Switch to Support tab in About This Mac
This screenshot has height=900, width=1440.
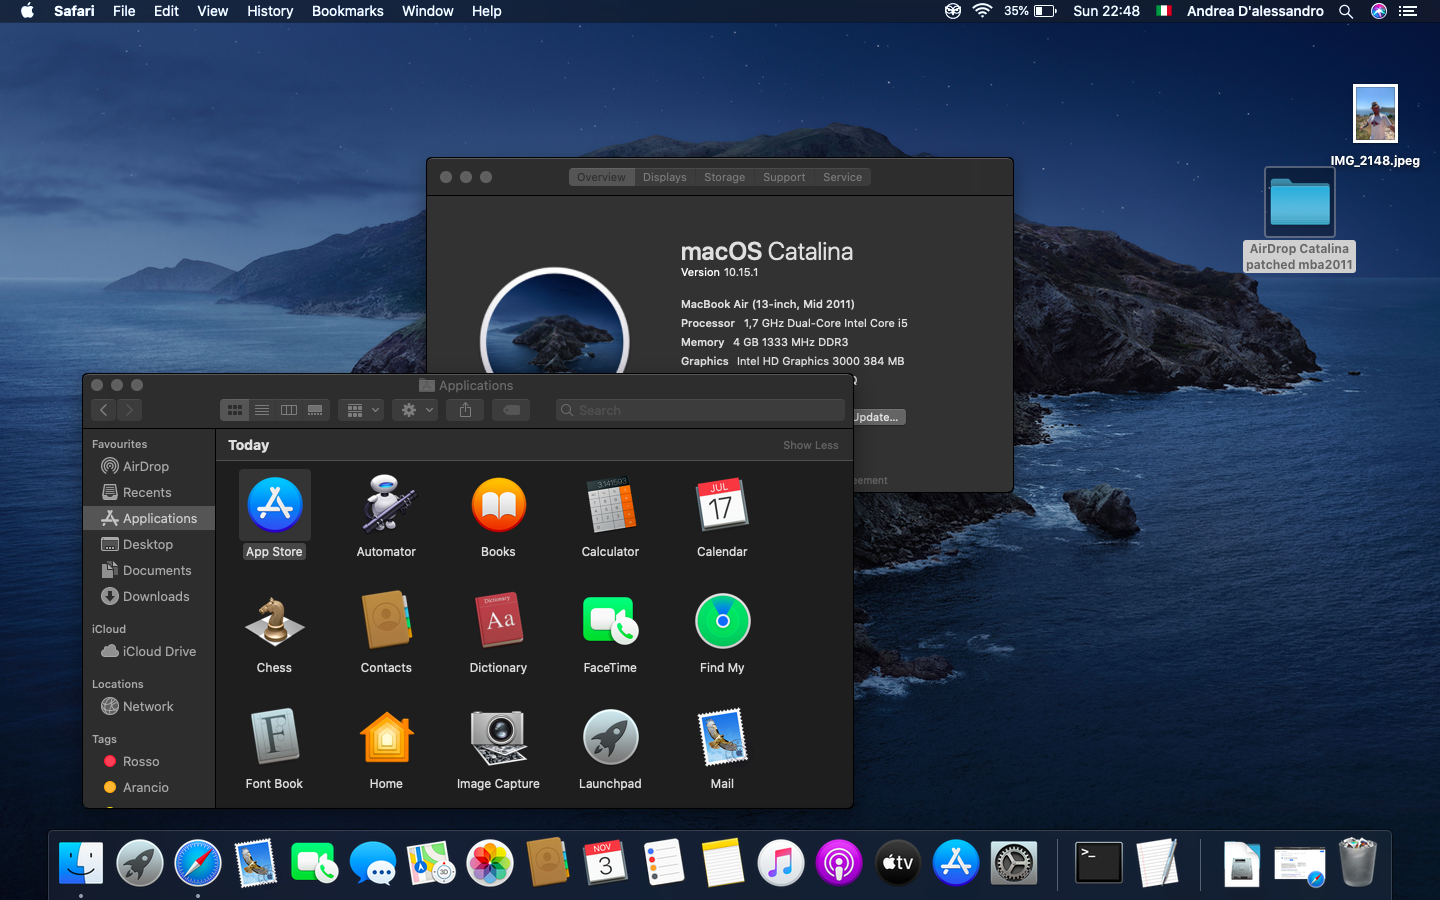pos(784,177)
